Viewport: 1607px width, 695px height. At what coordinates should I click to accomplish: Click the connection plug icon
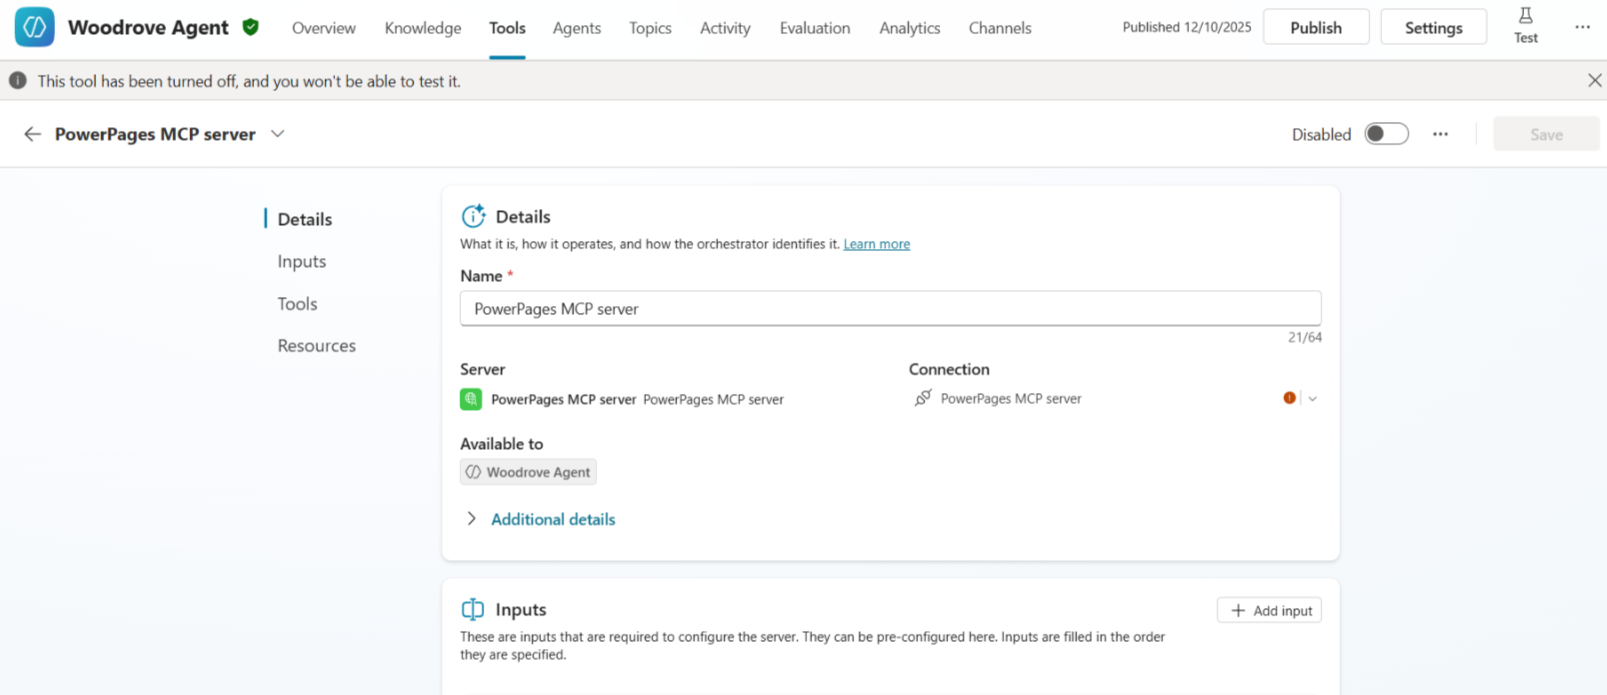click(x=922, y=398)
